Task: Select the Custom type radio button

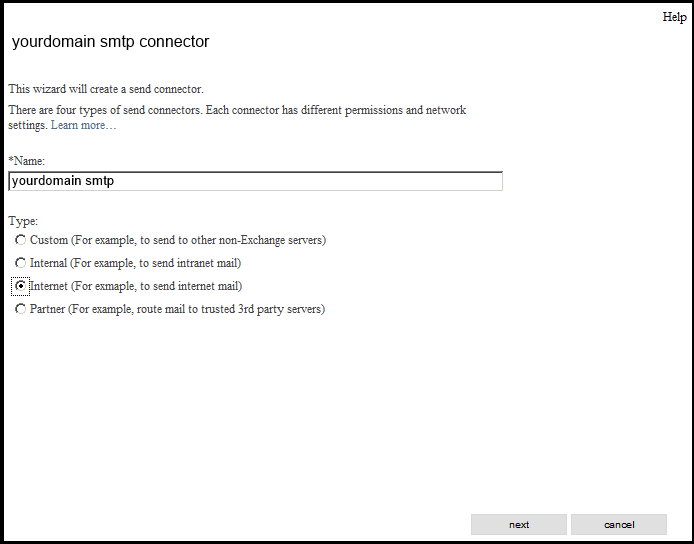Action: coord(20,240)
